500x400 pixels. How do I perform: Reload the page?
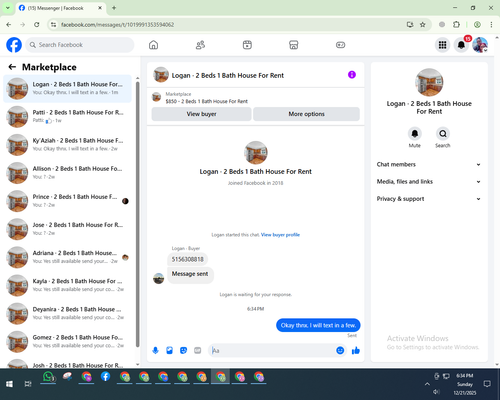pyautogui.click(x=37, y=24)
